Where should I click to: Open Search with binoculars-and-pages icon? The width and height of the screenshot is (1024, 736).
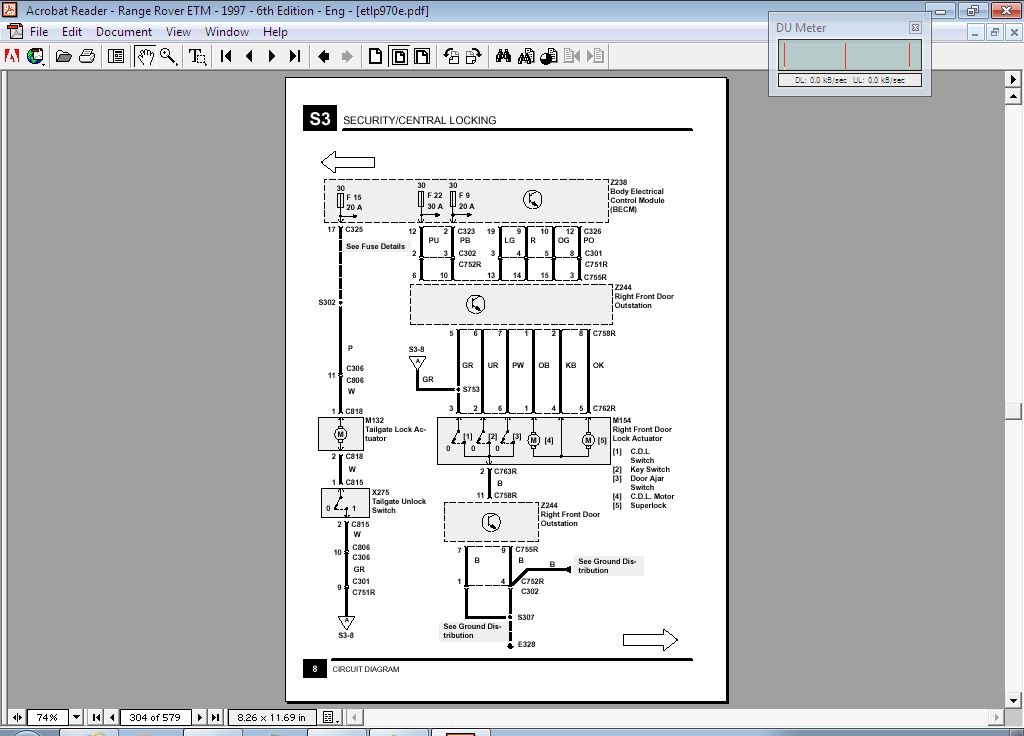coord(526,56)
